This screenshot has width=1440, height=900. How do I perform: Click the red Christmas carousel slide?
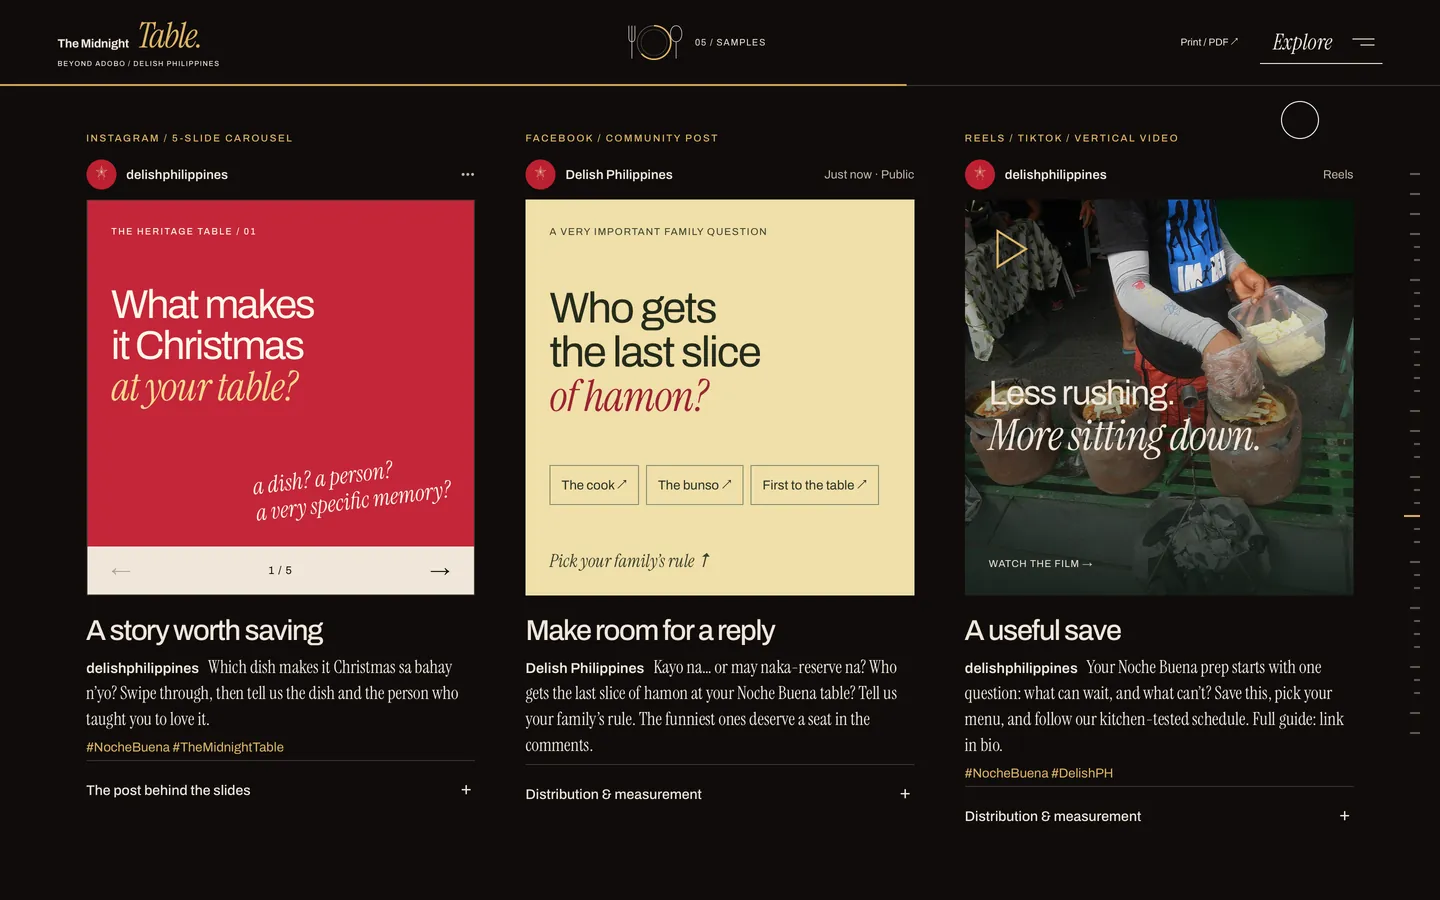pyautogui.click(x=280, y=373)
